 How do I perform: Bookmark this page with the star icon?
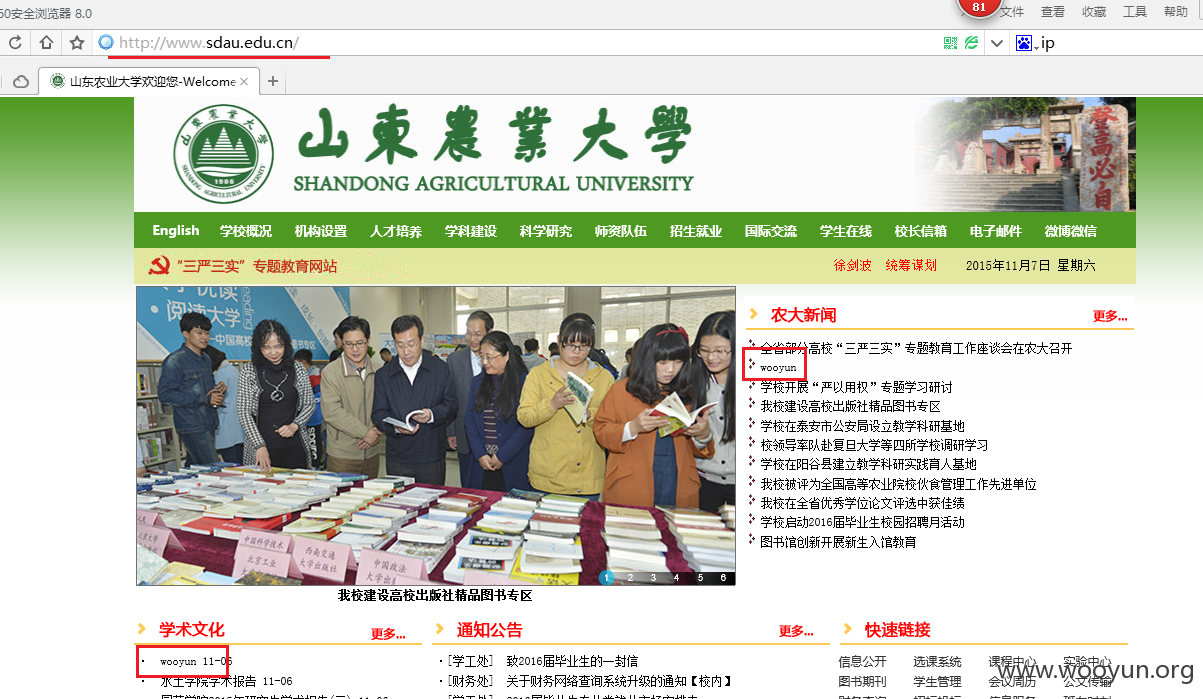coord(76,43)
